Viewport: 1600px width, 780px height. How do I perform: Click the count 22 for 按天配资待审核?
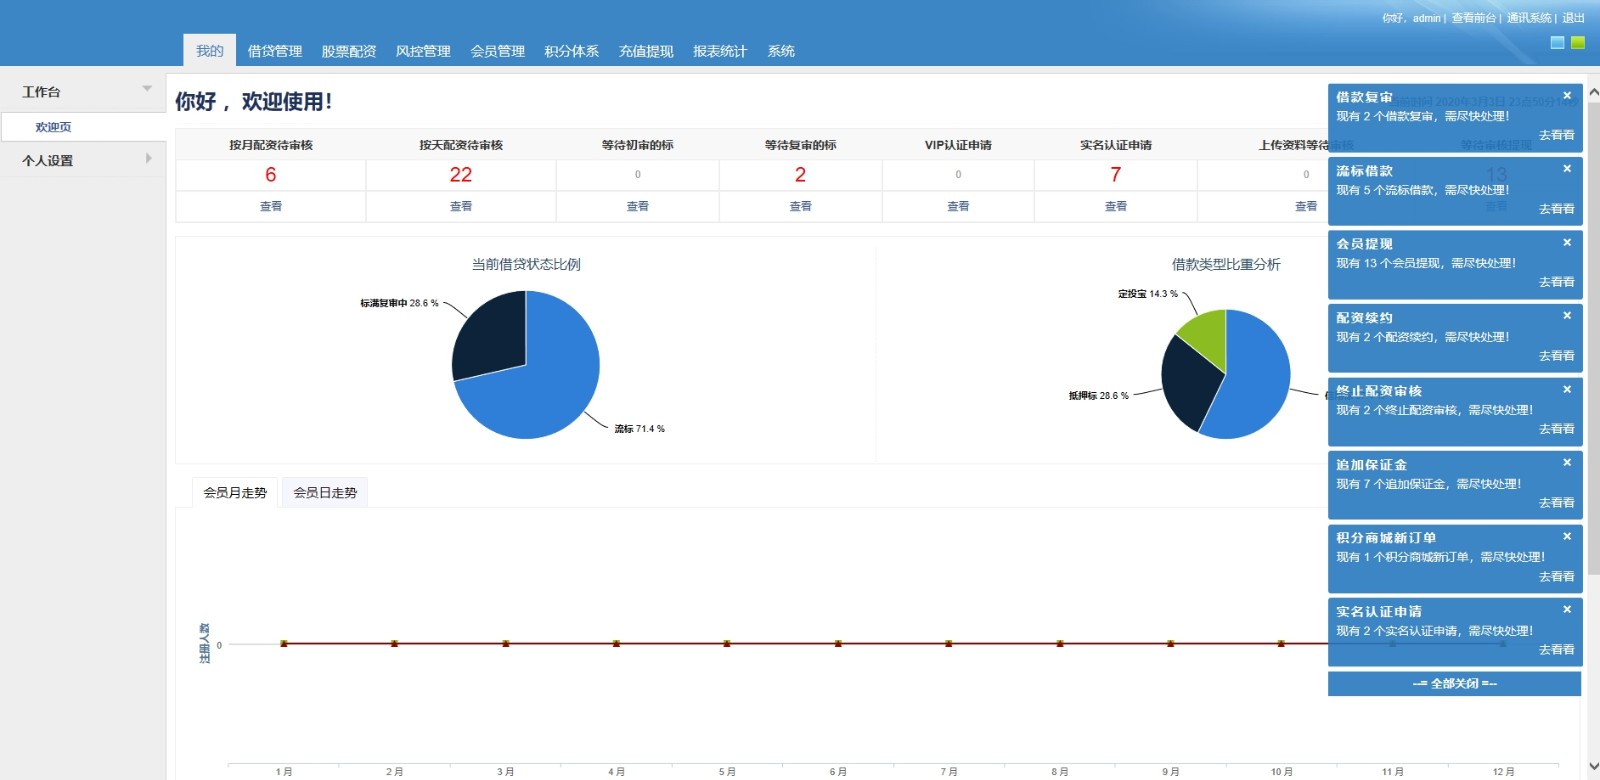point(461,175)
